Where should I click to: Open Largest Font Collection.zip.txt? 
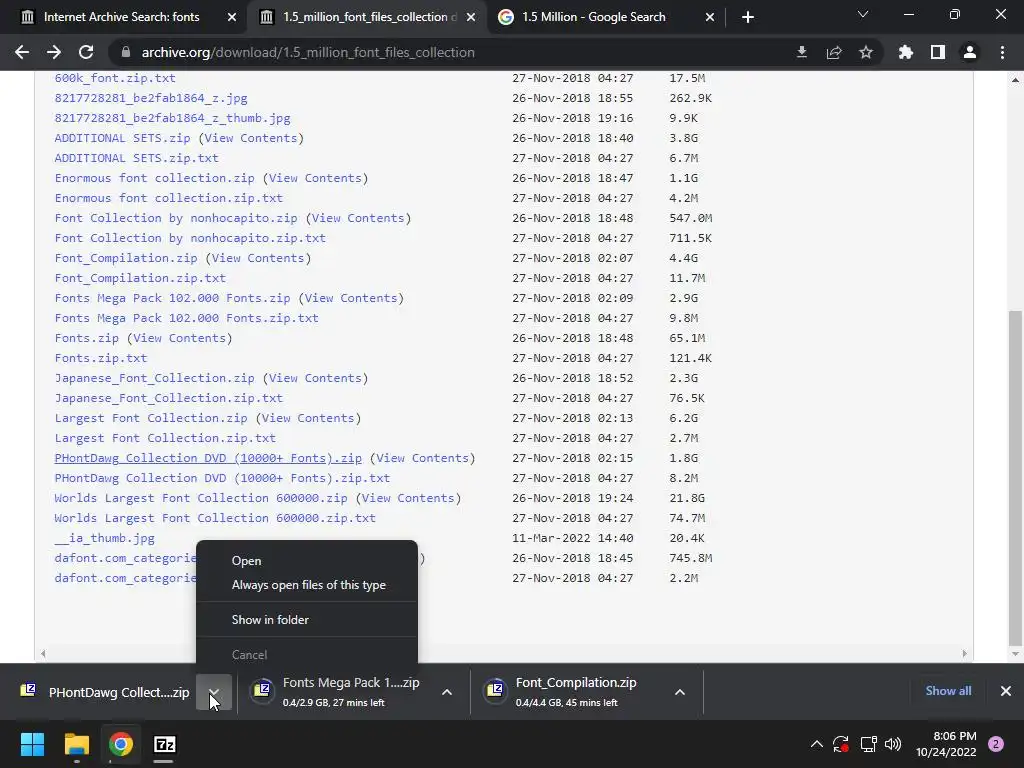(x=165, y=438)
